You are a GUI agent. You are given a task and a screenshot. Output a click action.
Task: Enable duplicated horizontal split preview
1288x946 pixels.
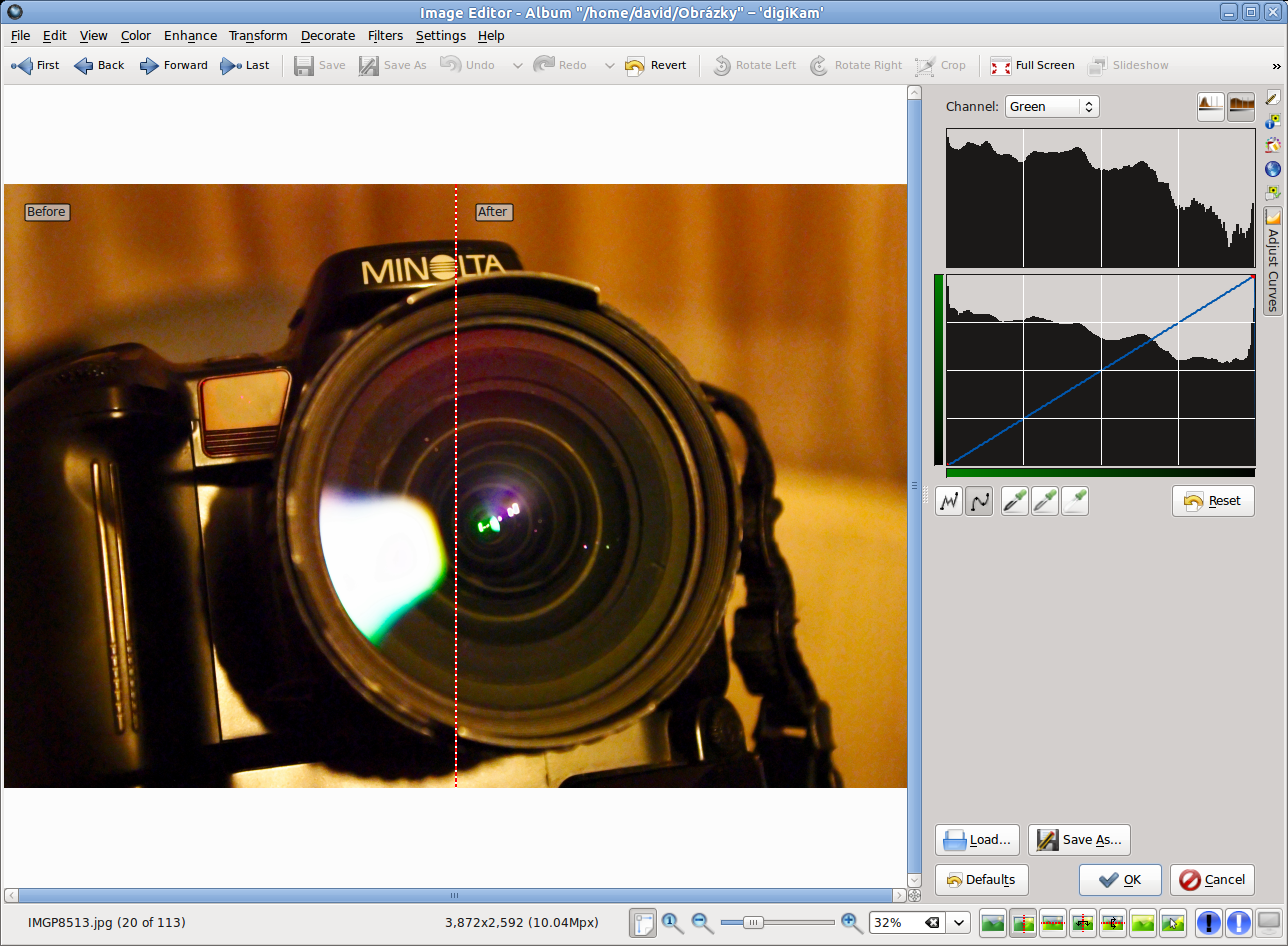coord(1113,922)
